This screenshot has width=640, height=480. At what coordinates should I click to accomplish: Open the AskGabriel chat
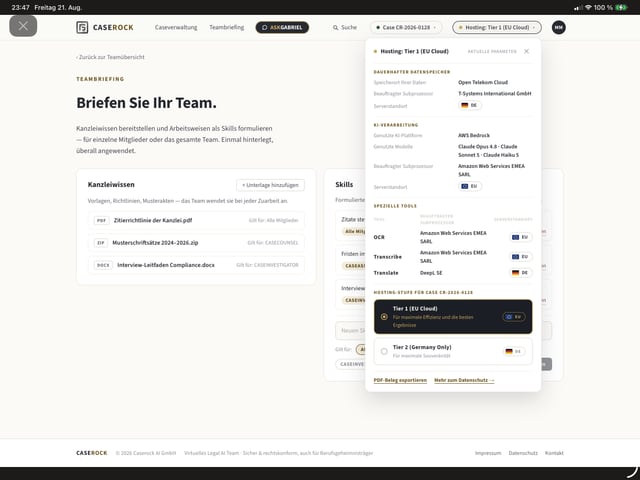click(x=282, y=27)
